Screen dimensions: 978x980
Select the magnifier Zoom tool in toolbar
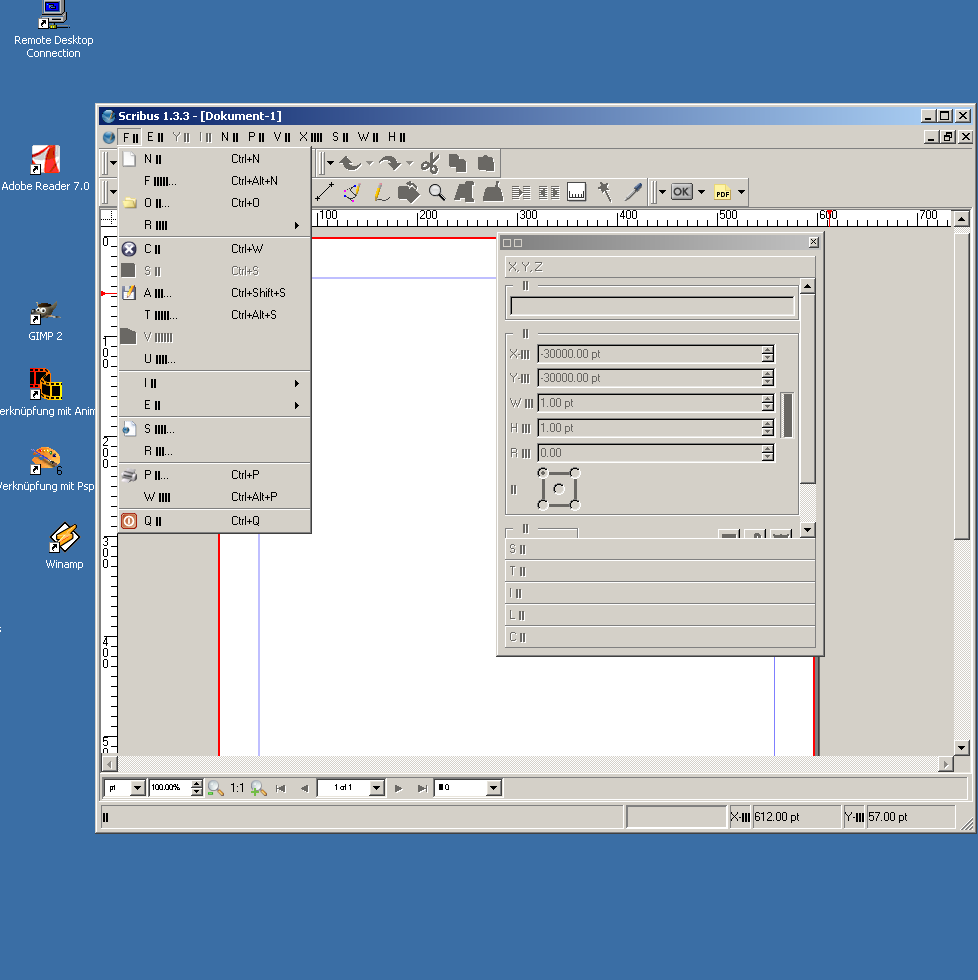click(437, 192)
